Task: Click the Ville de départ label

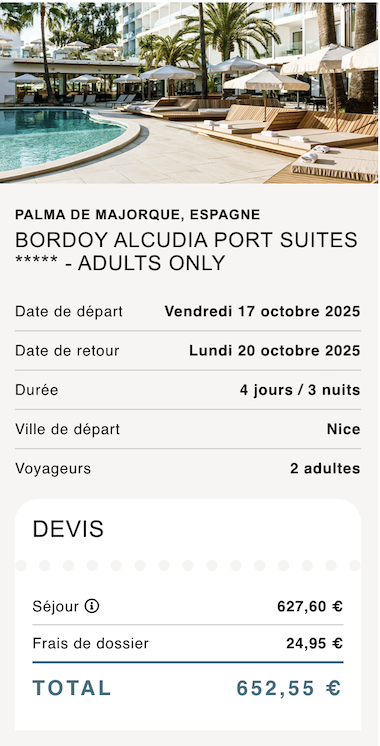Action: [x=68, y=429]
